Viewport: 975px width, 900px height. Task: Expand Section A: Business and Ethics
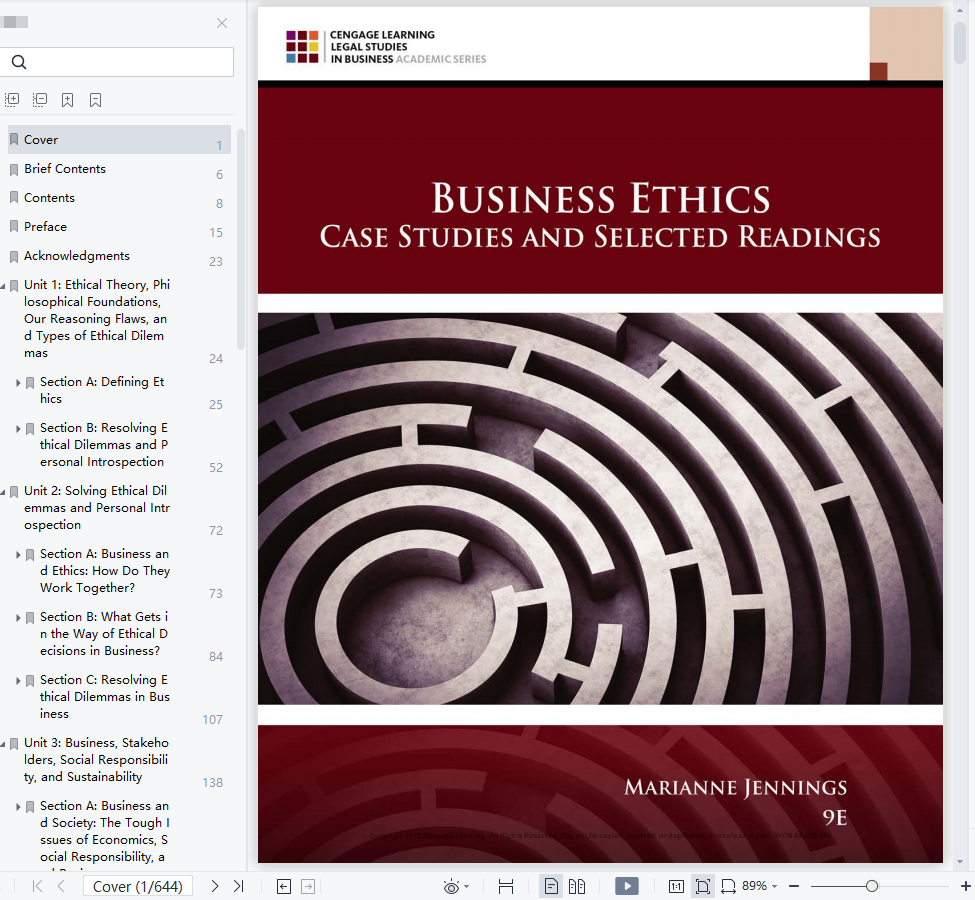click(18, 555)
